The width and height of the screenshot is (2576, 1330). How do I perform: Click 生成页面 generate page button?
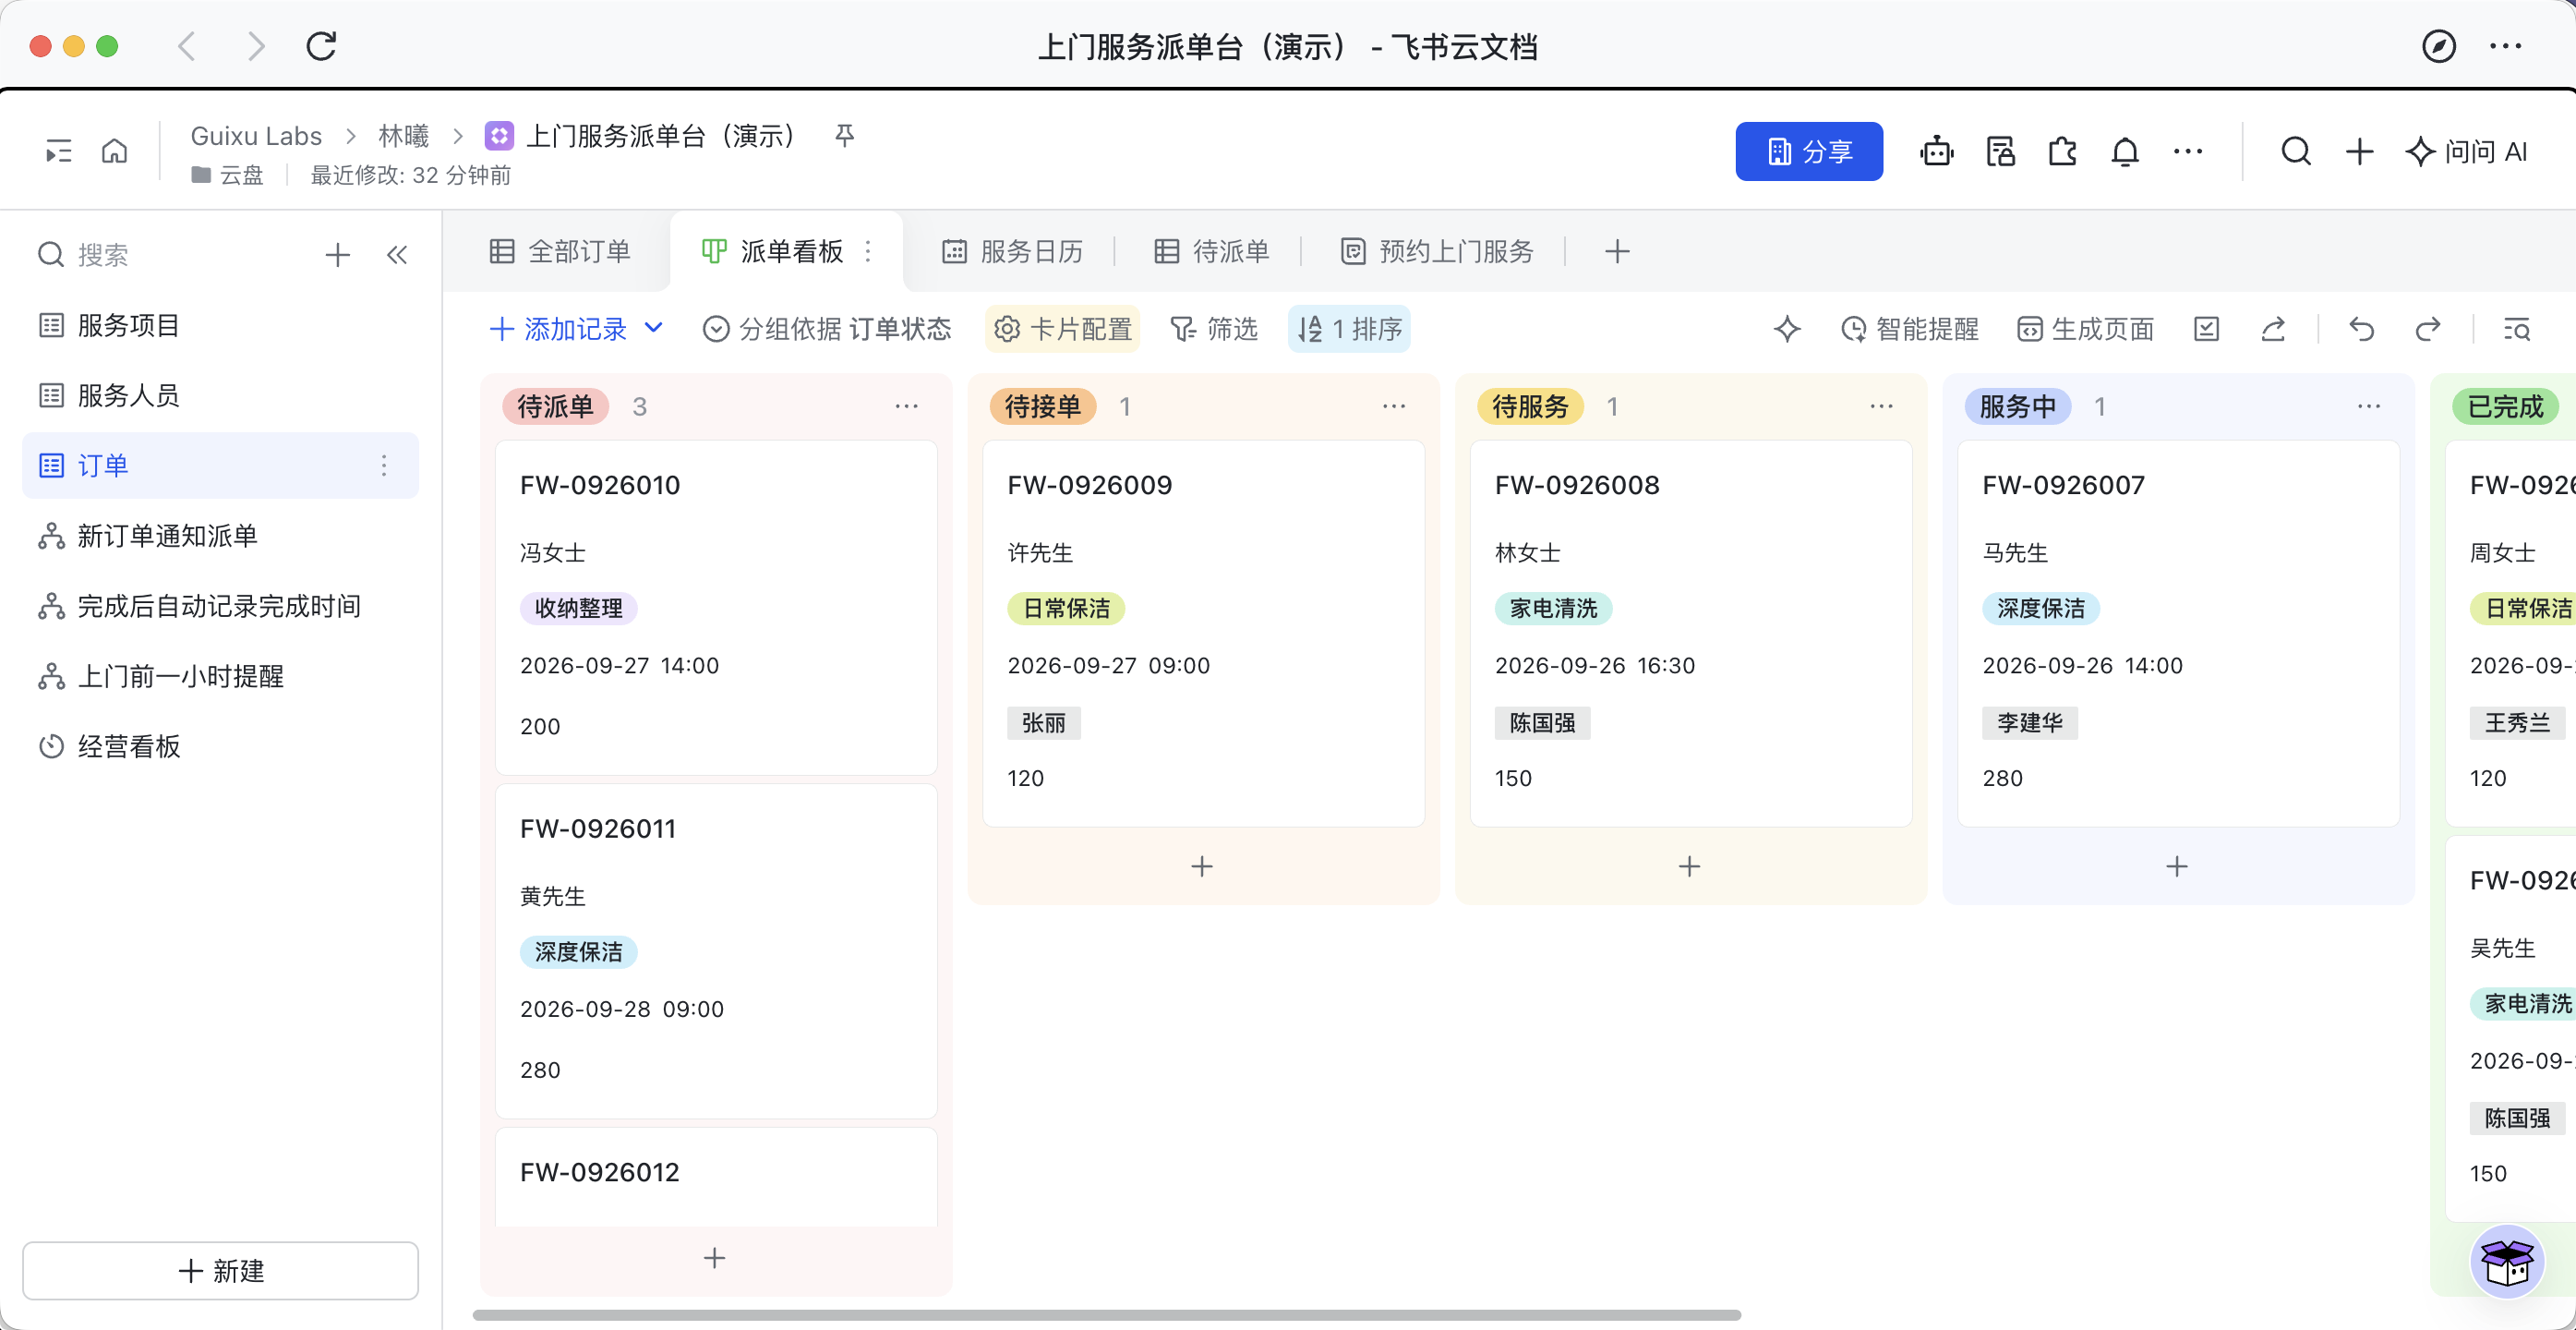pos(2086,329)
